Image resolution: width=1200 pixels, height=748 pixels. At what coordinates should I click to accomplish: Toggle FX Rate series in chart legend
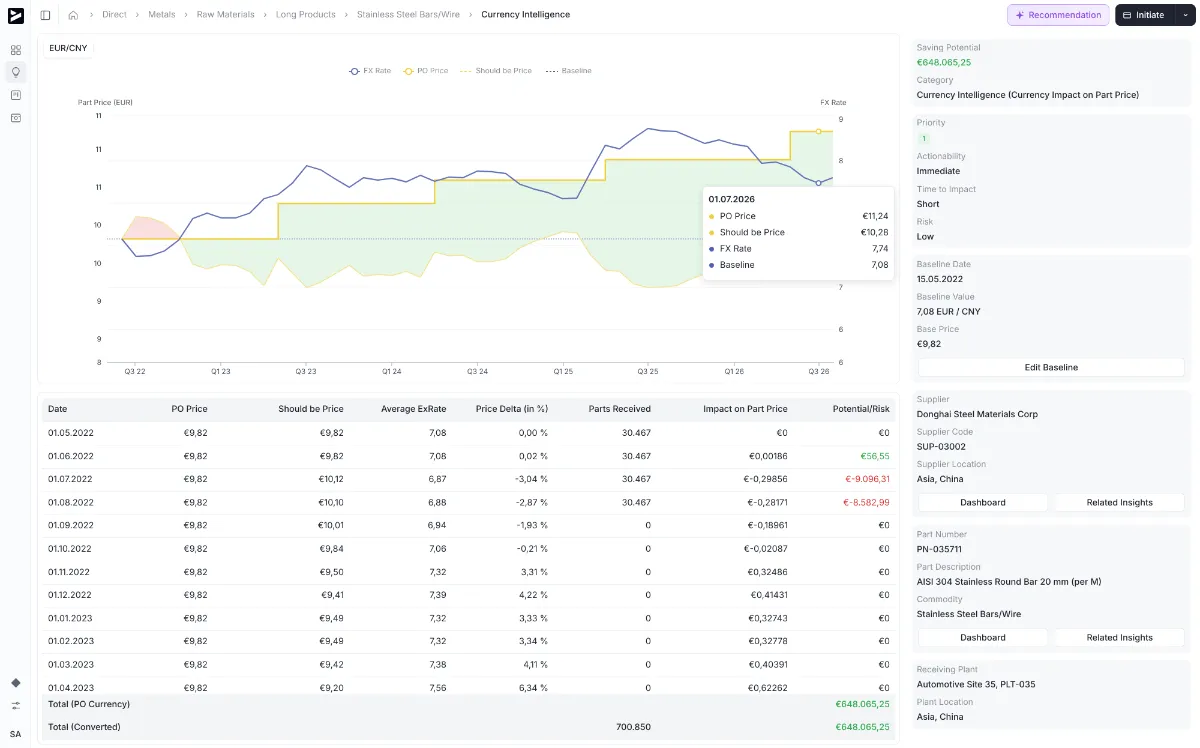click(x=370, y=71)
